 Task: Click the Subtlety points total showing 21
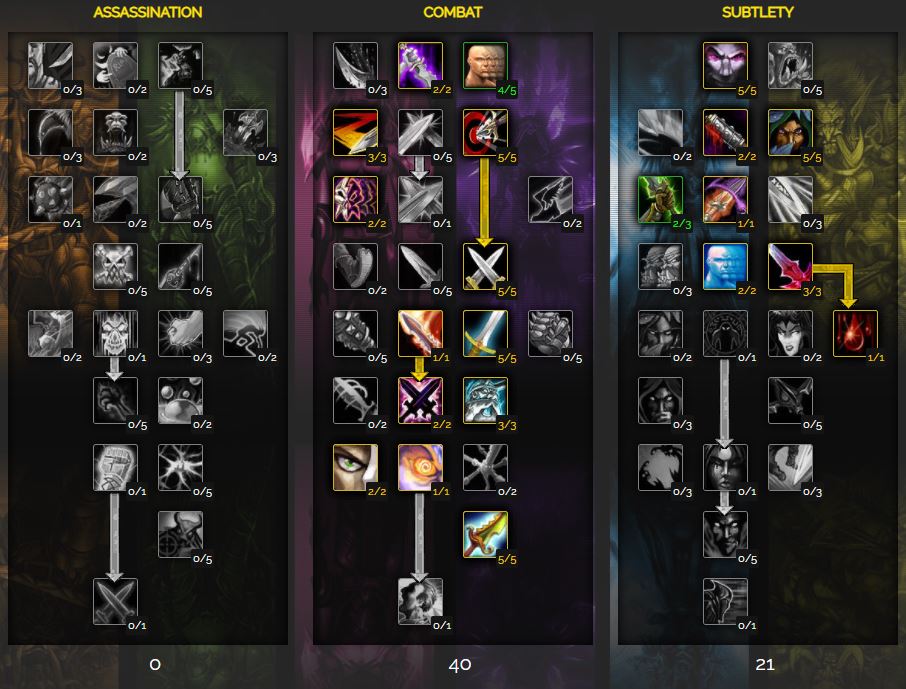pyautogui.click(x=764, y=665)
